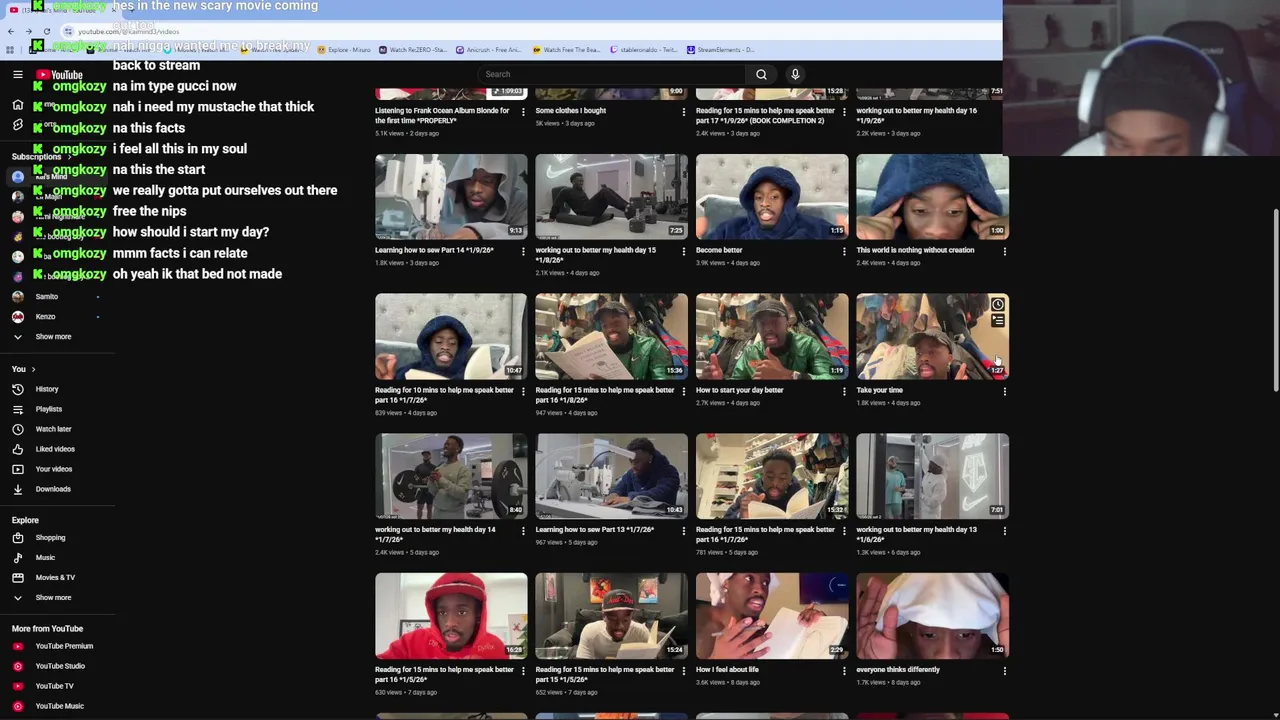Open Explore - Miruro bookmark

(x=345, y=50)
